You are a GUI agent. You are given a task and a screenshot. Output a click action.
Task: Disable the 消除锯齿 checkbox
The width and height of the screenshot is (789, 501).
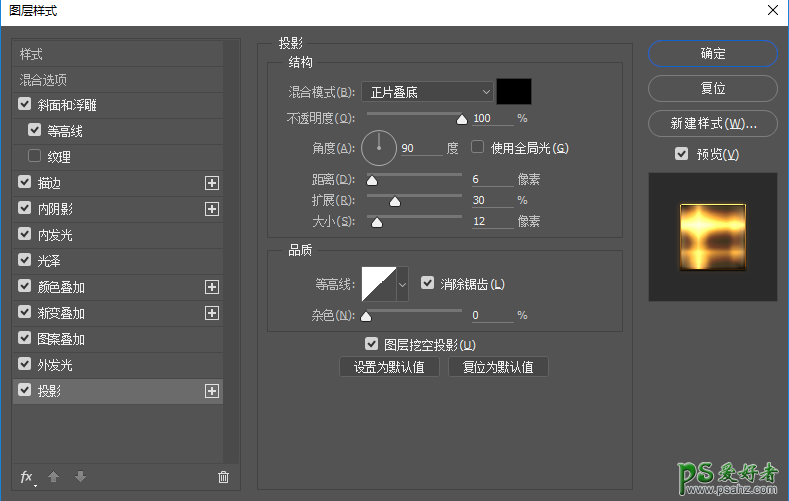[x=428, y=284]
